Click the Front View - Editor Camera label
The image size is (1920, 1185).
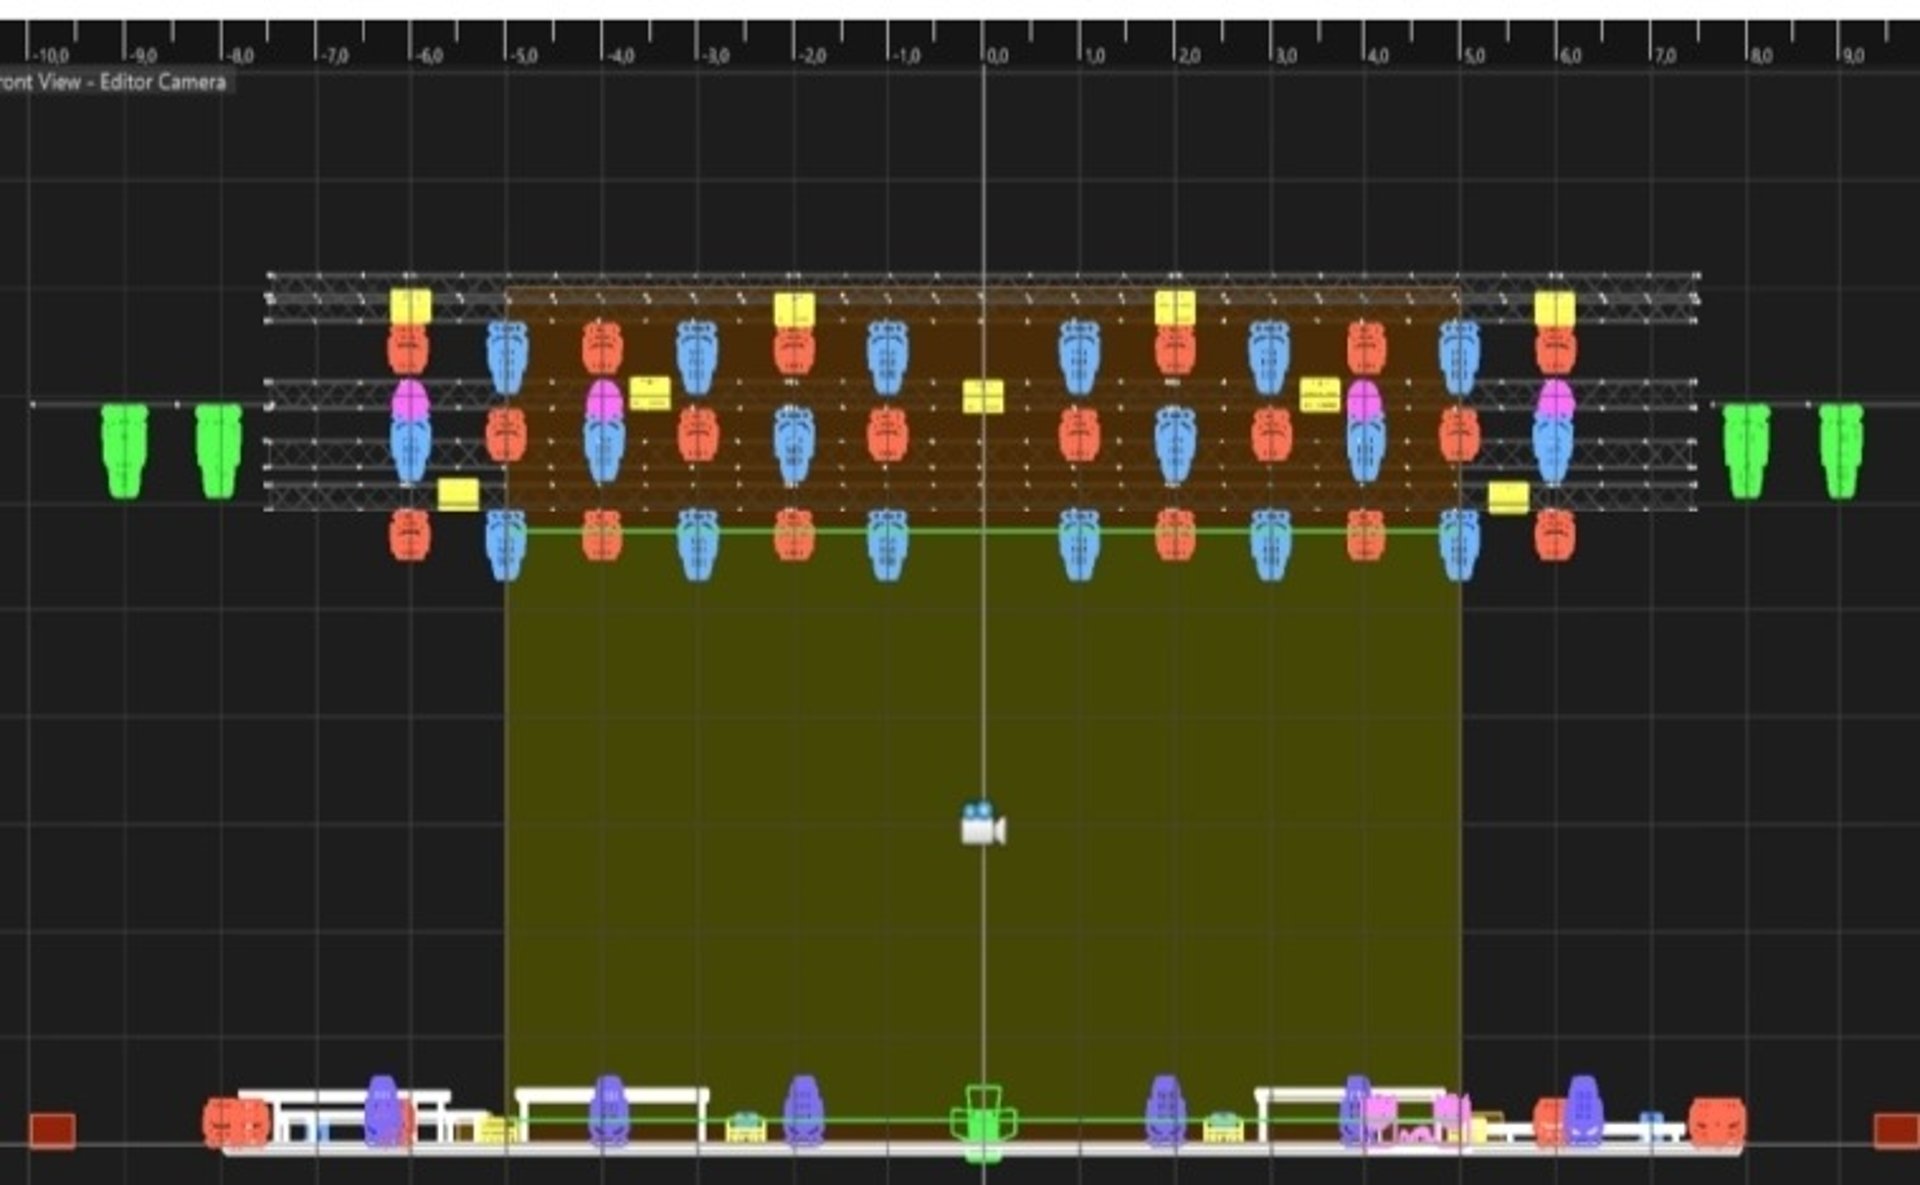113,82
